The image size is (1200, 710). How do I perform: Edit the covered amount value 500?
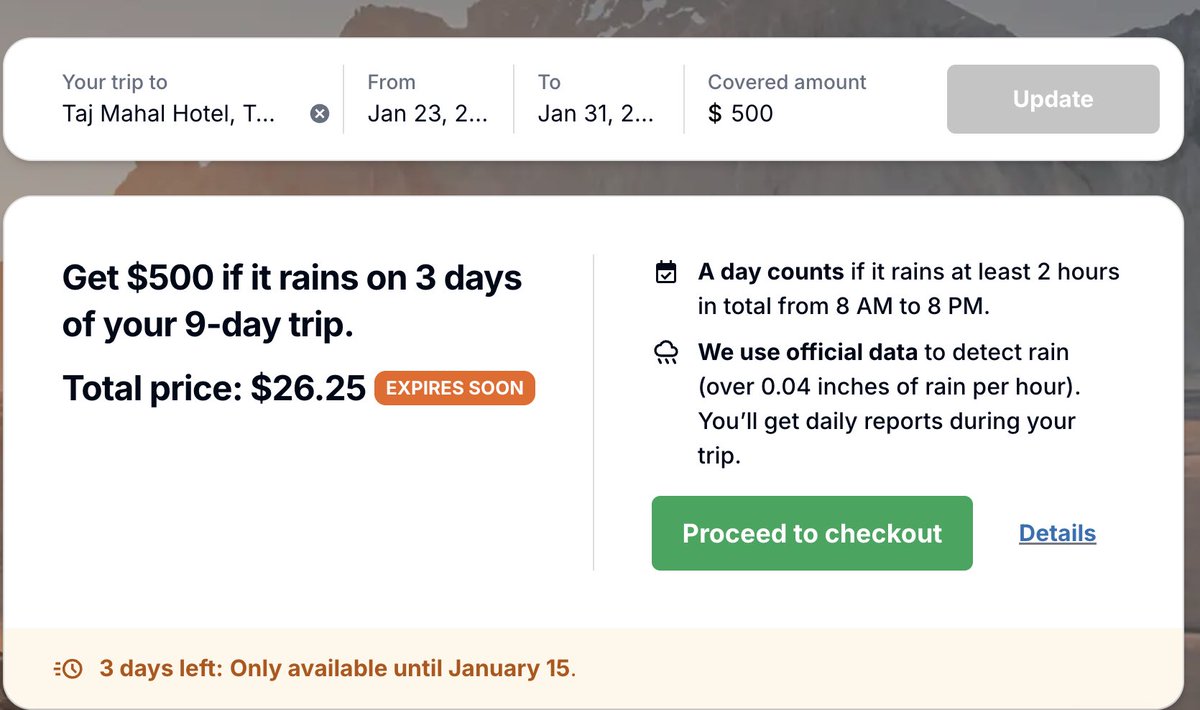pos(752,114)
